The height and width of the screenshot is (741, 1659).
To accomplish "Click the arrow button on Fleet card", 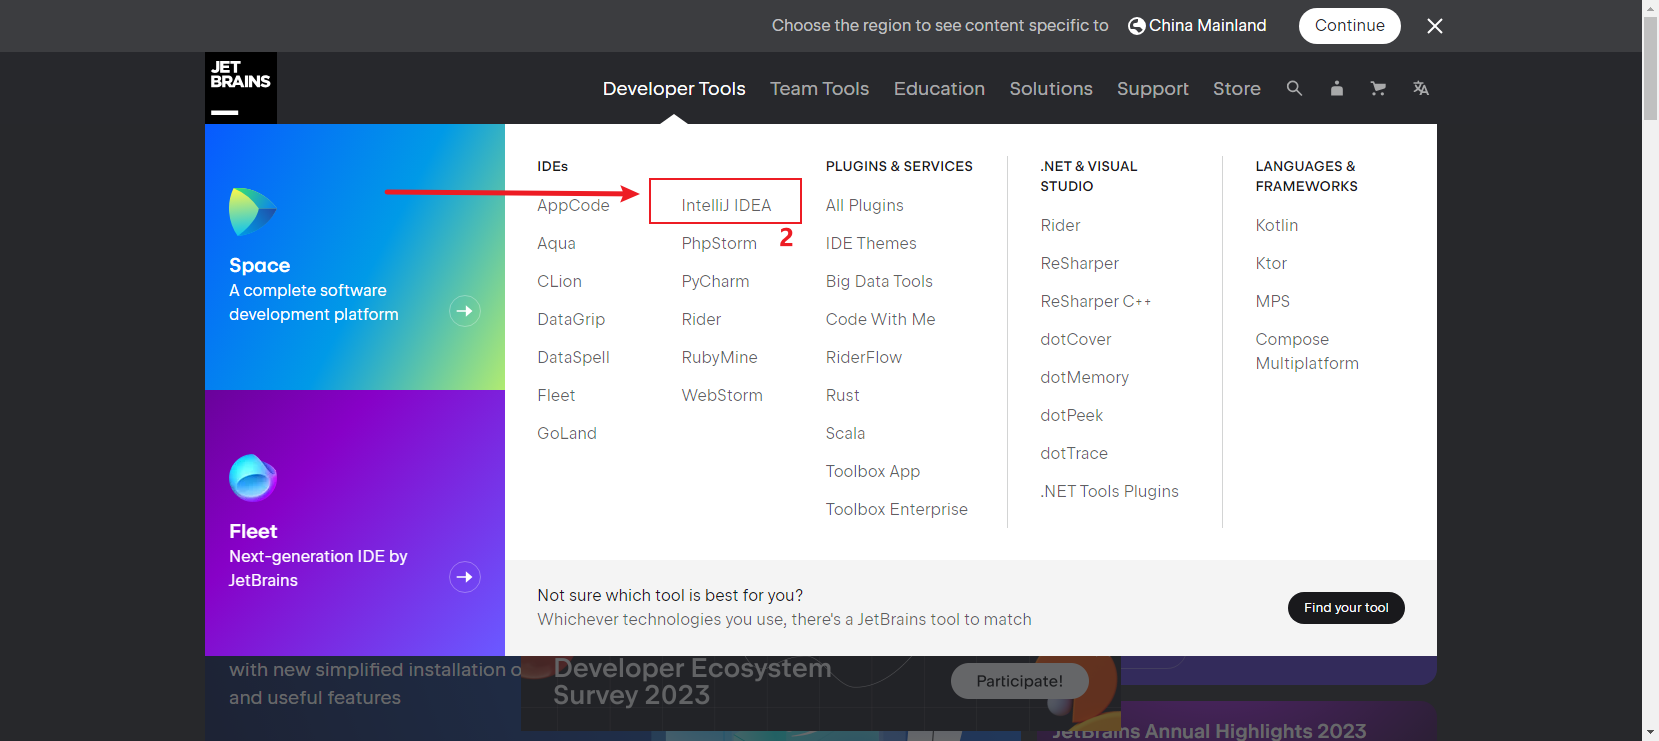I will (x=465, y=577).
